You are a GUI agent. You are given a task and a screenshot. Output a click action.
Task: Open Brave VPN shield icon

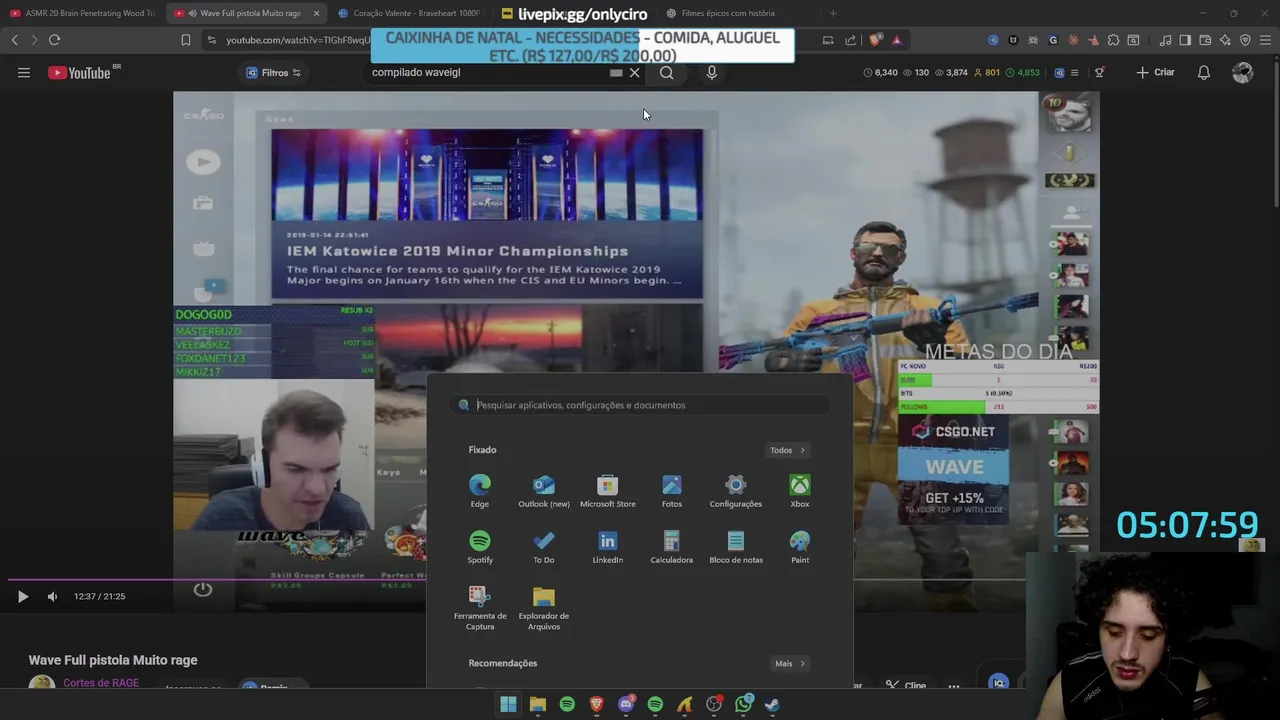pos(1245,40)
